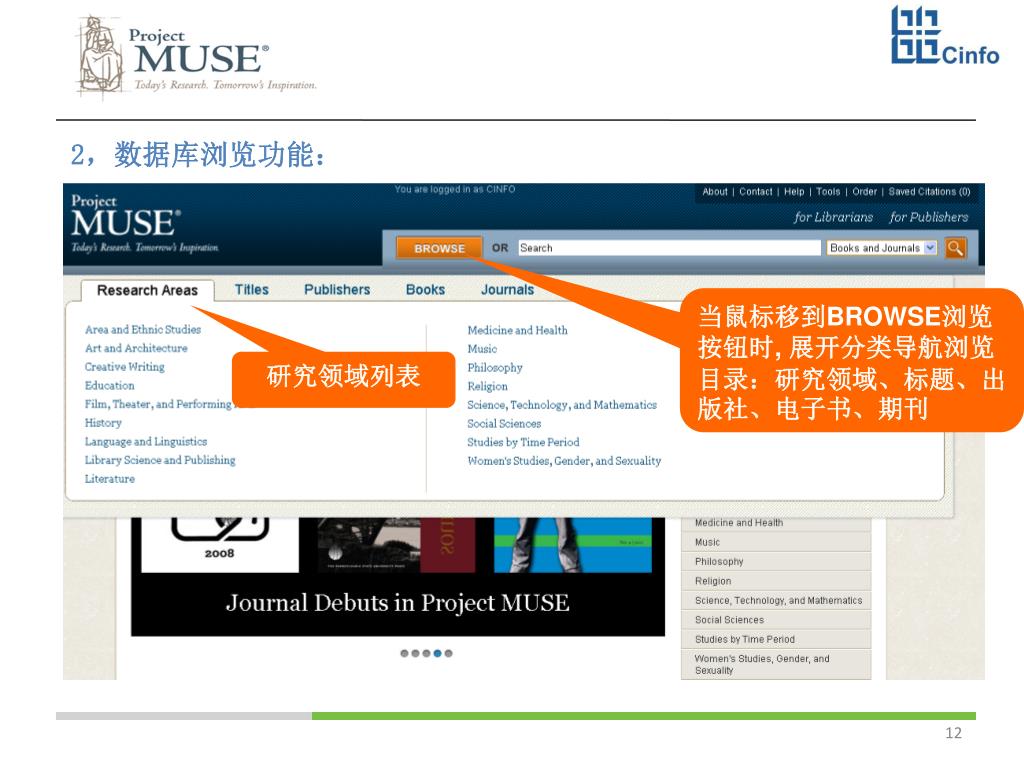
Task: Click the 2008 journal cover thumbnail
Action: click(220, 545)
